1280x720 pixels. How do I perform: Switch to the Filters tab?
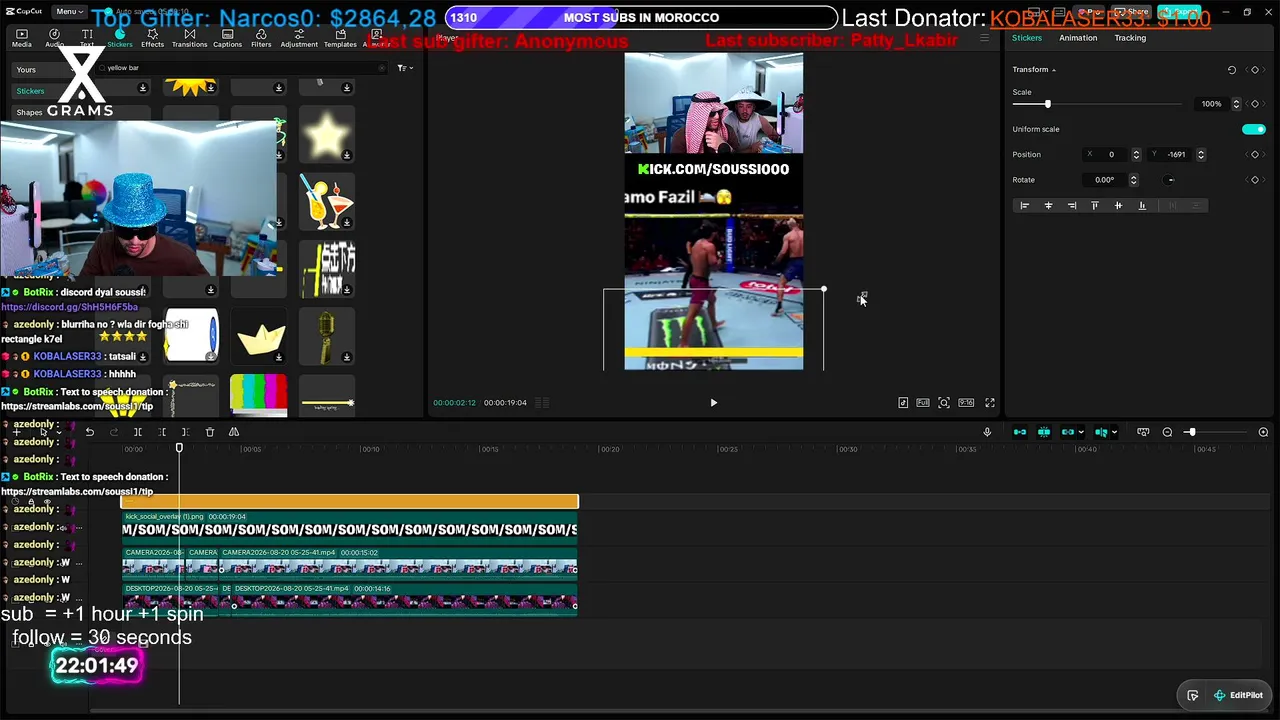pyautogui.click(x=261, y=38)
